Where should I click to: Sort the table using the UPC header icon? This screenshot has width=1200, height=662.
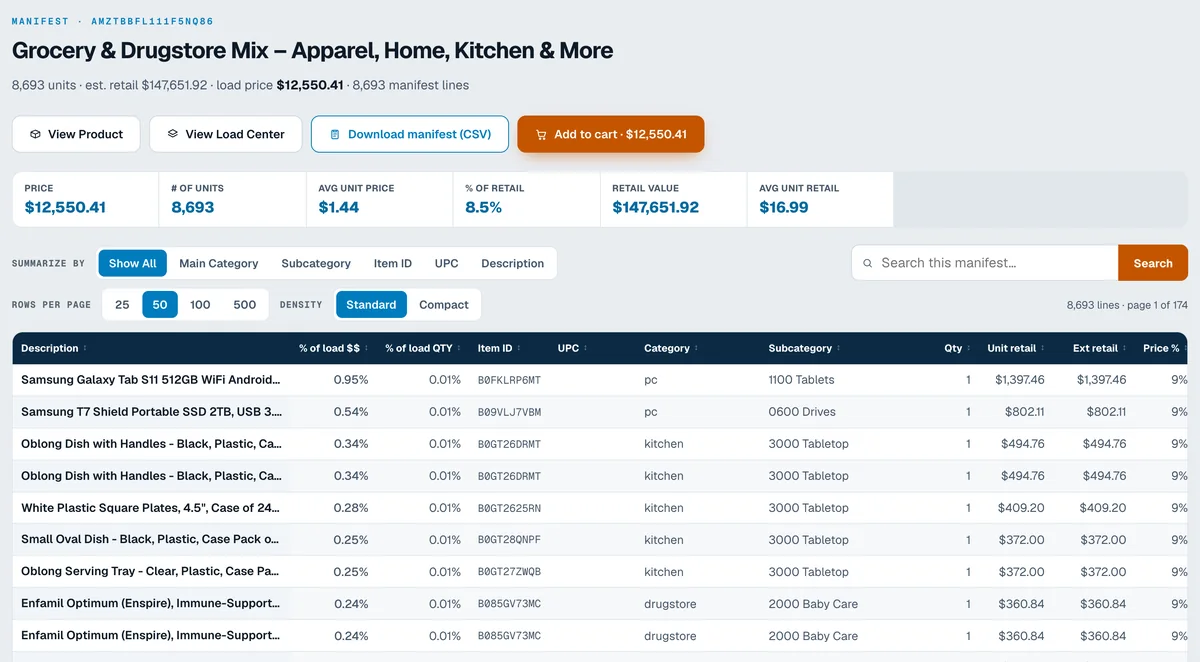[586, 349]
